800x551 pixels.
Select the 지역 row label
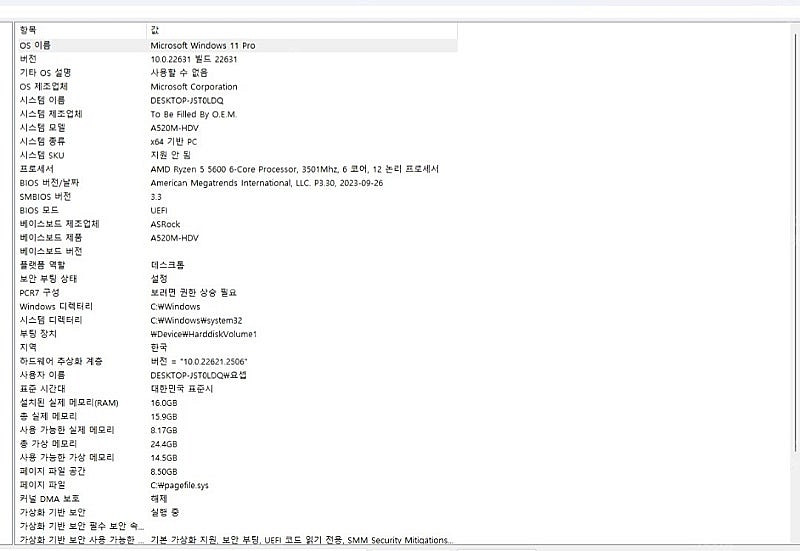pos(28,347)
